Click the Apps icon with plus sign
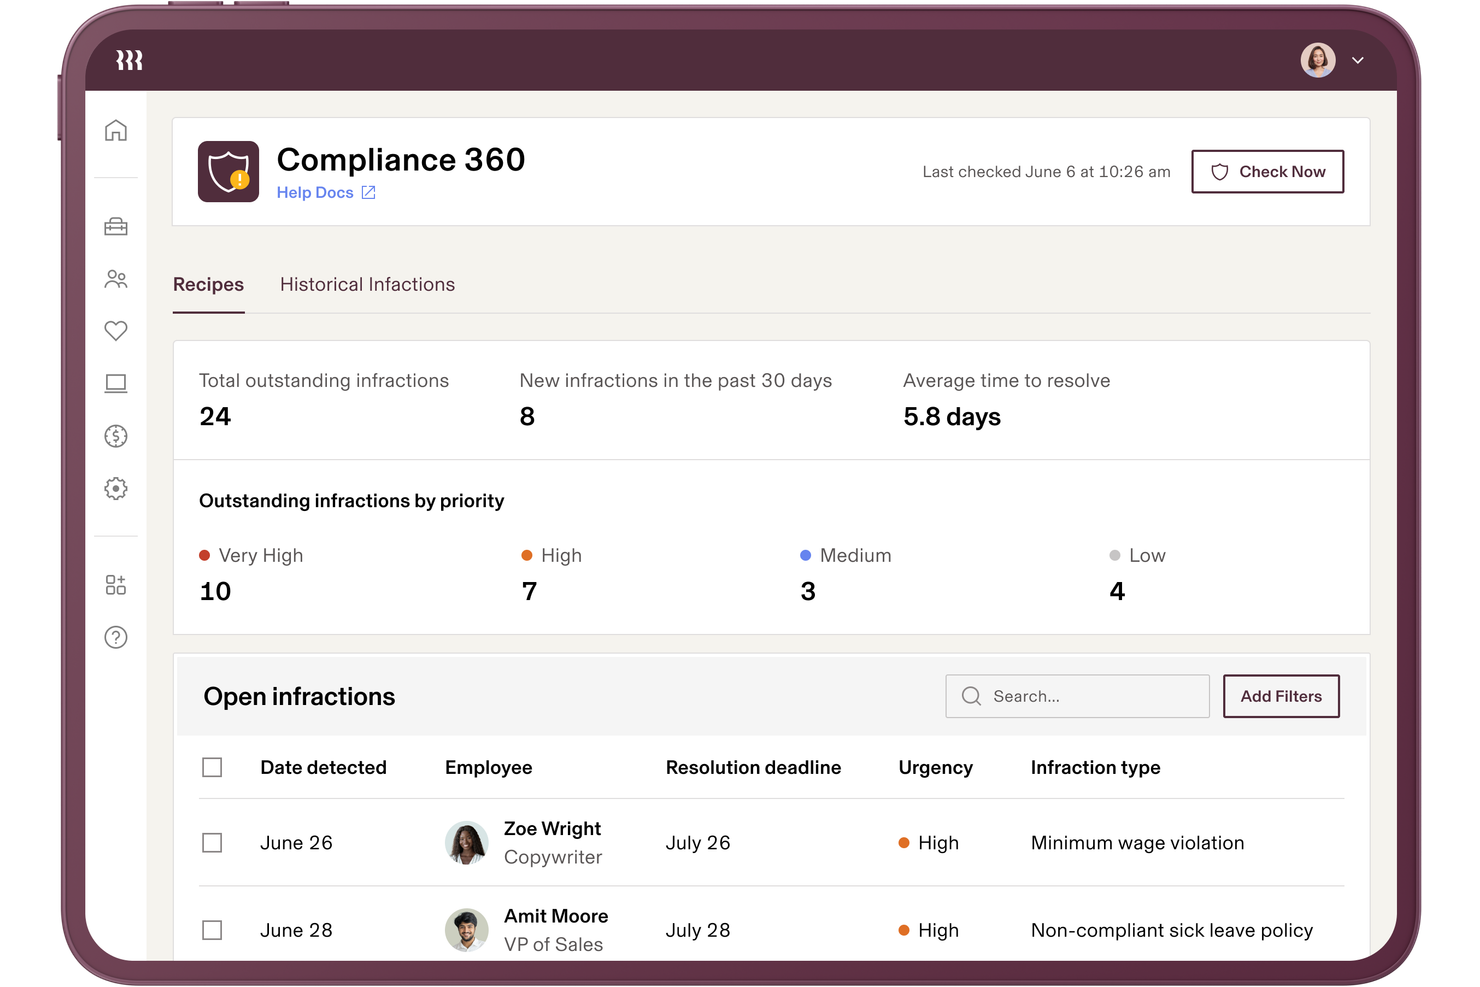The width and height of the screenshot is (1480, 987). click(116, 584)
